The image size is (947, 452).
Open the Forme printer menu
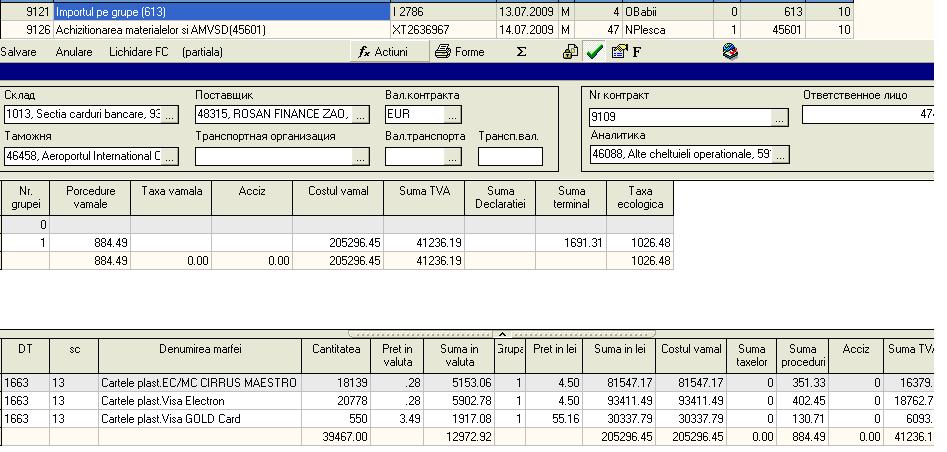460,52
